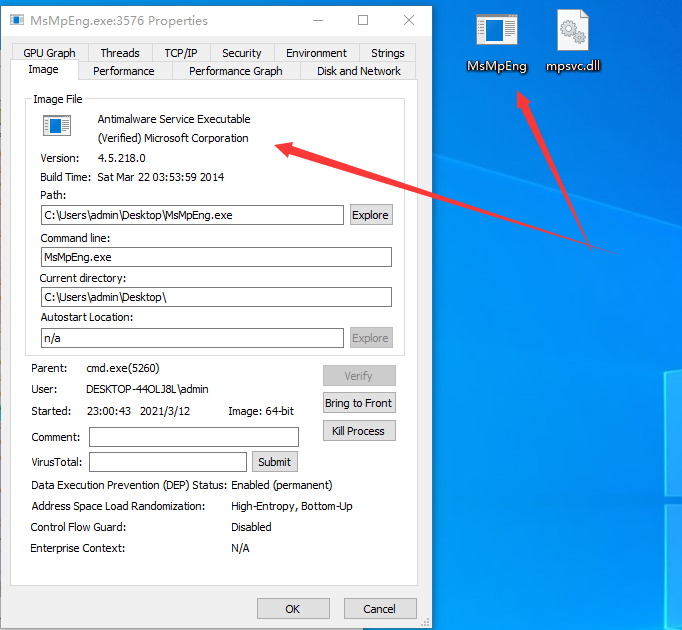Screen dimensions: 682x630
Task: Click the parent process 'cmd.exe(5260)' text
Action: click(x=123, y=368)
